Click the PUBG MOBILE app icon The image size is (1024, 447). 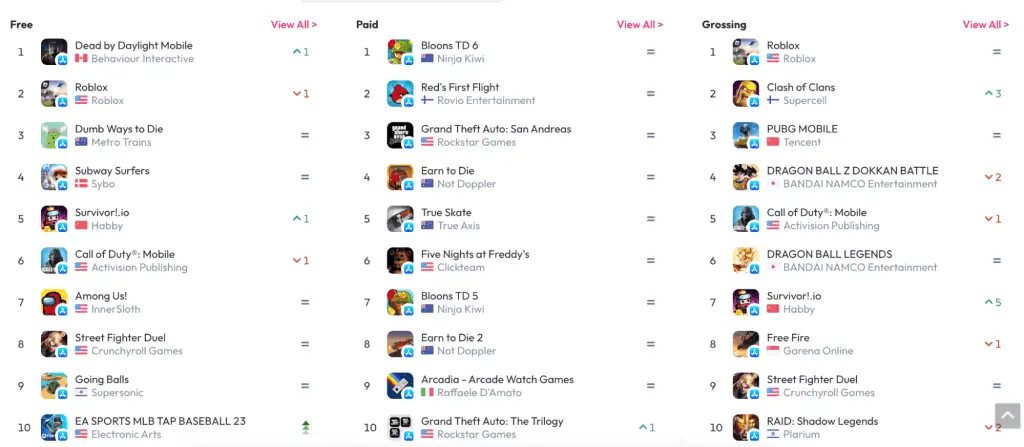click(746, 135)
